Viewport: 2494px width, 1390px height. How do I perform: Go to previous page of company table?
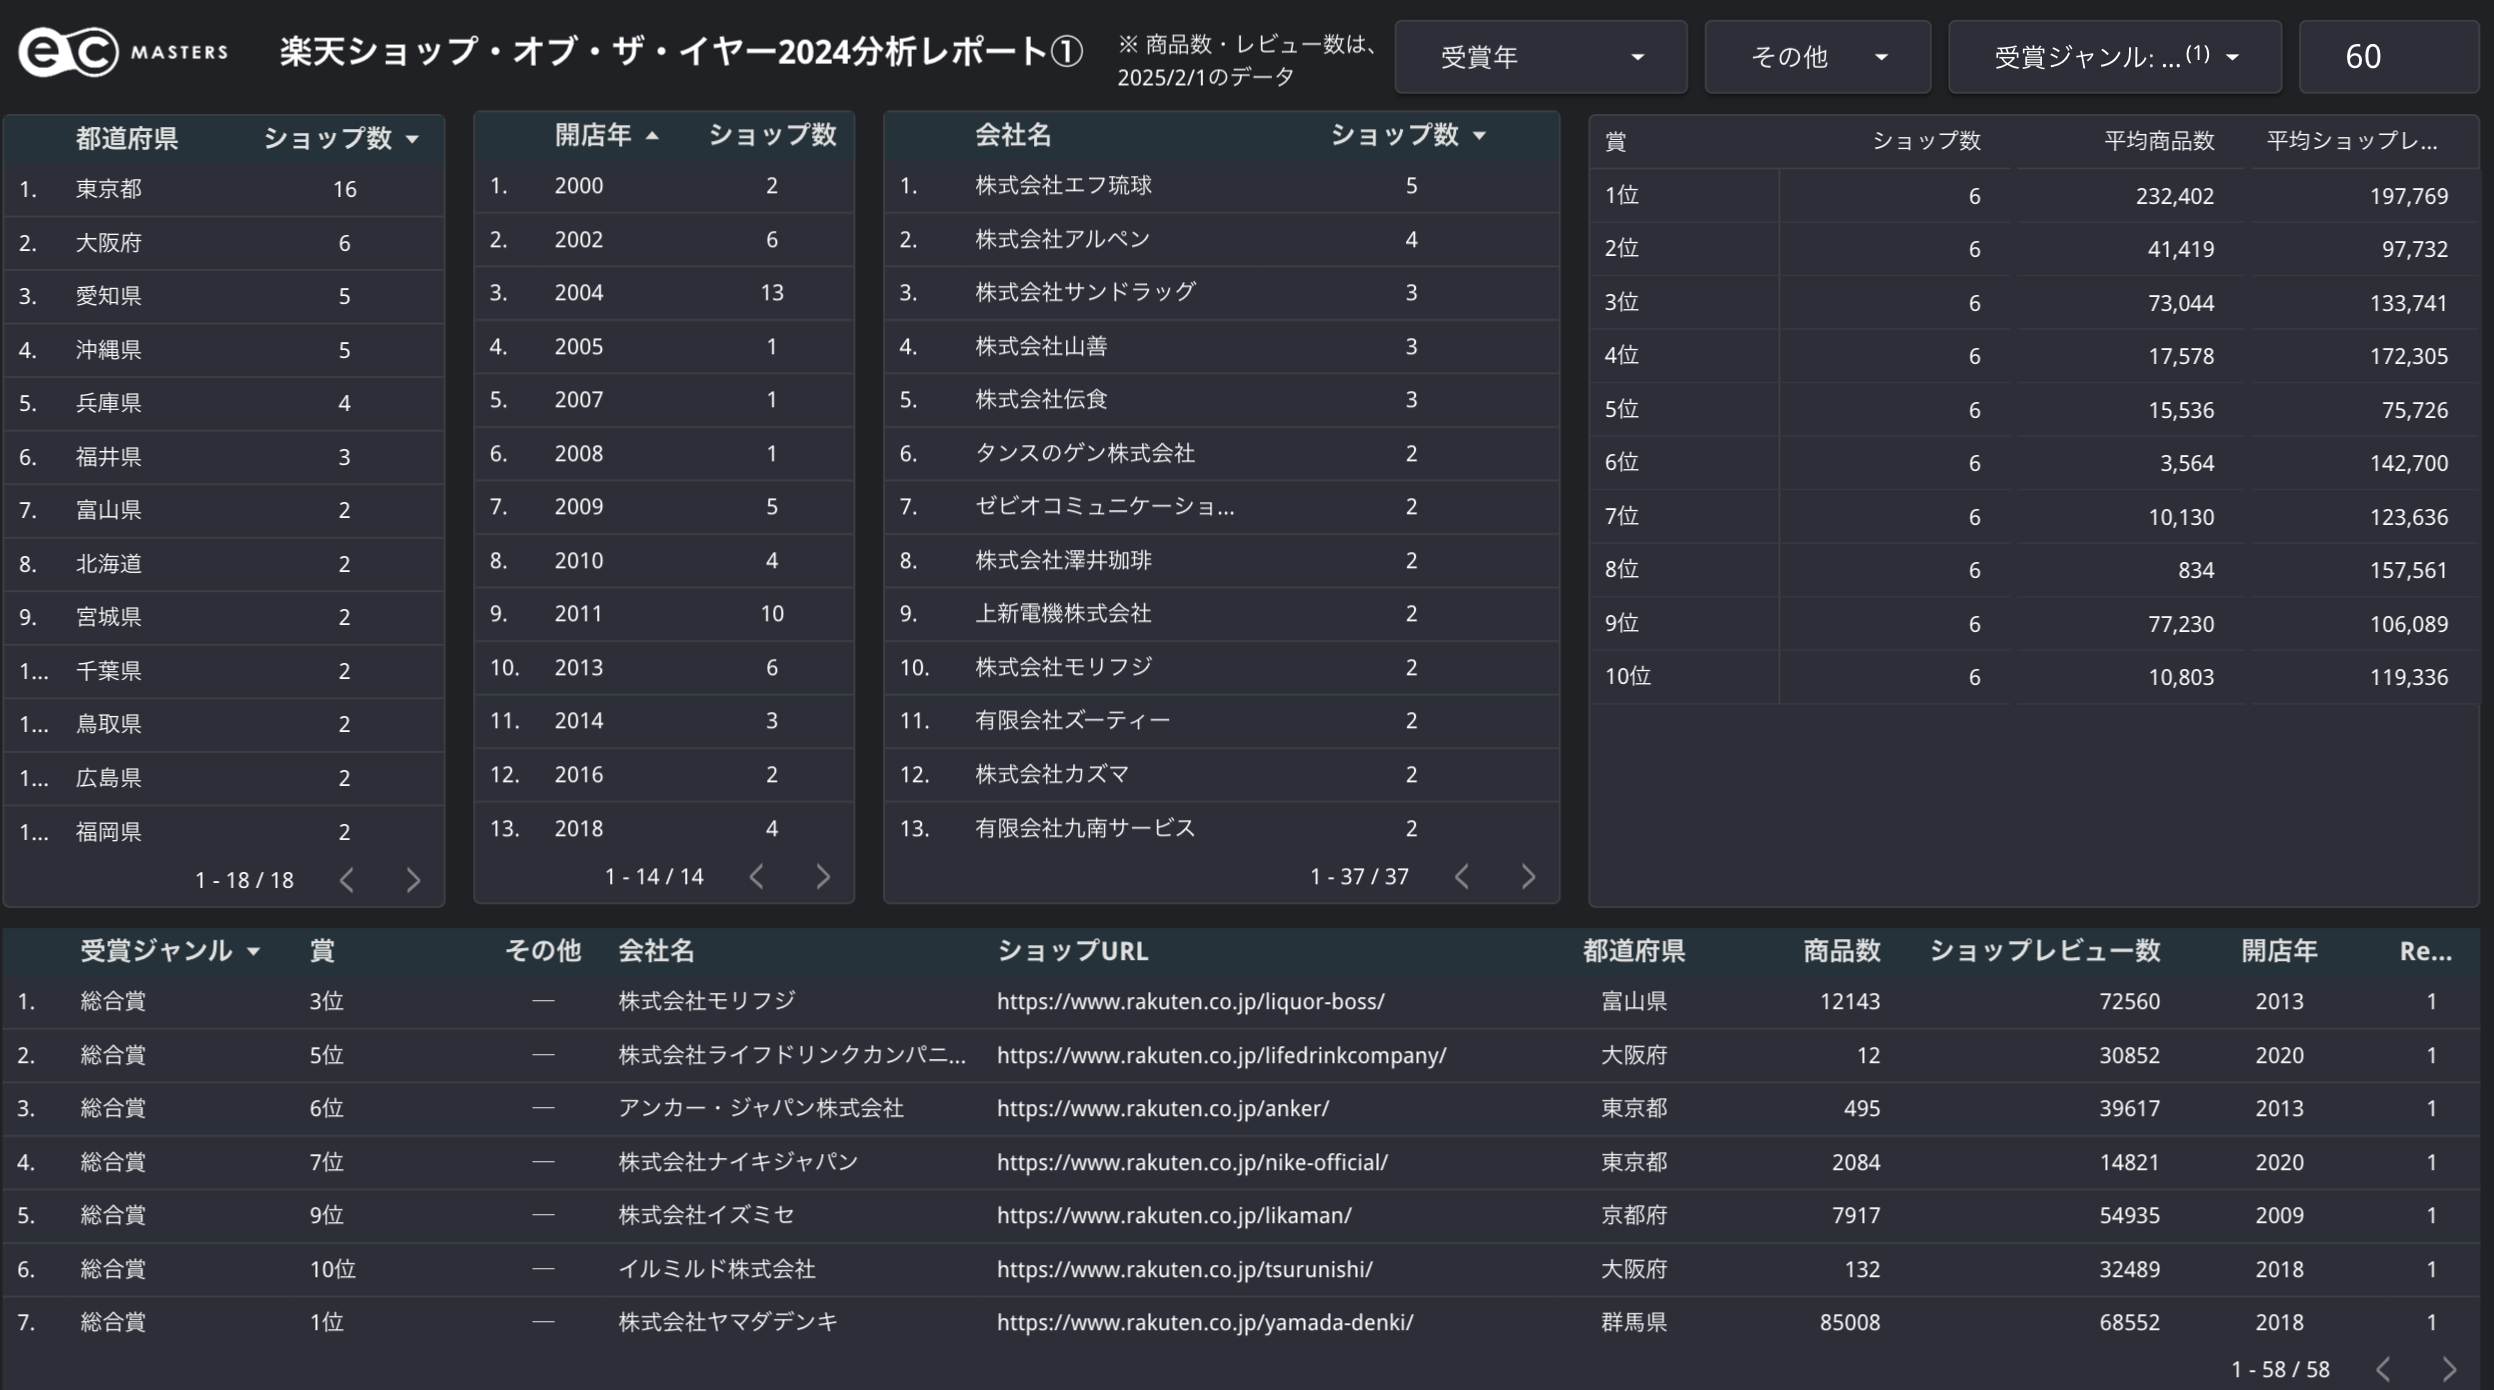[x=1462, y=877]
